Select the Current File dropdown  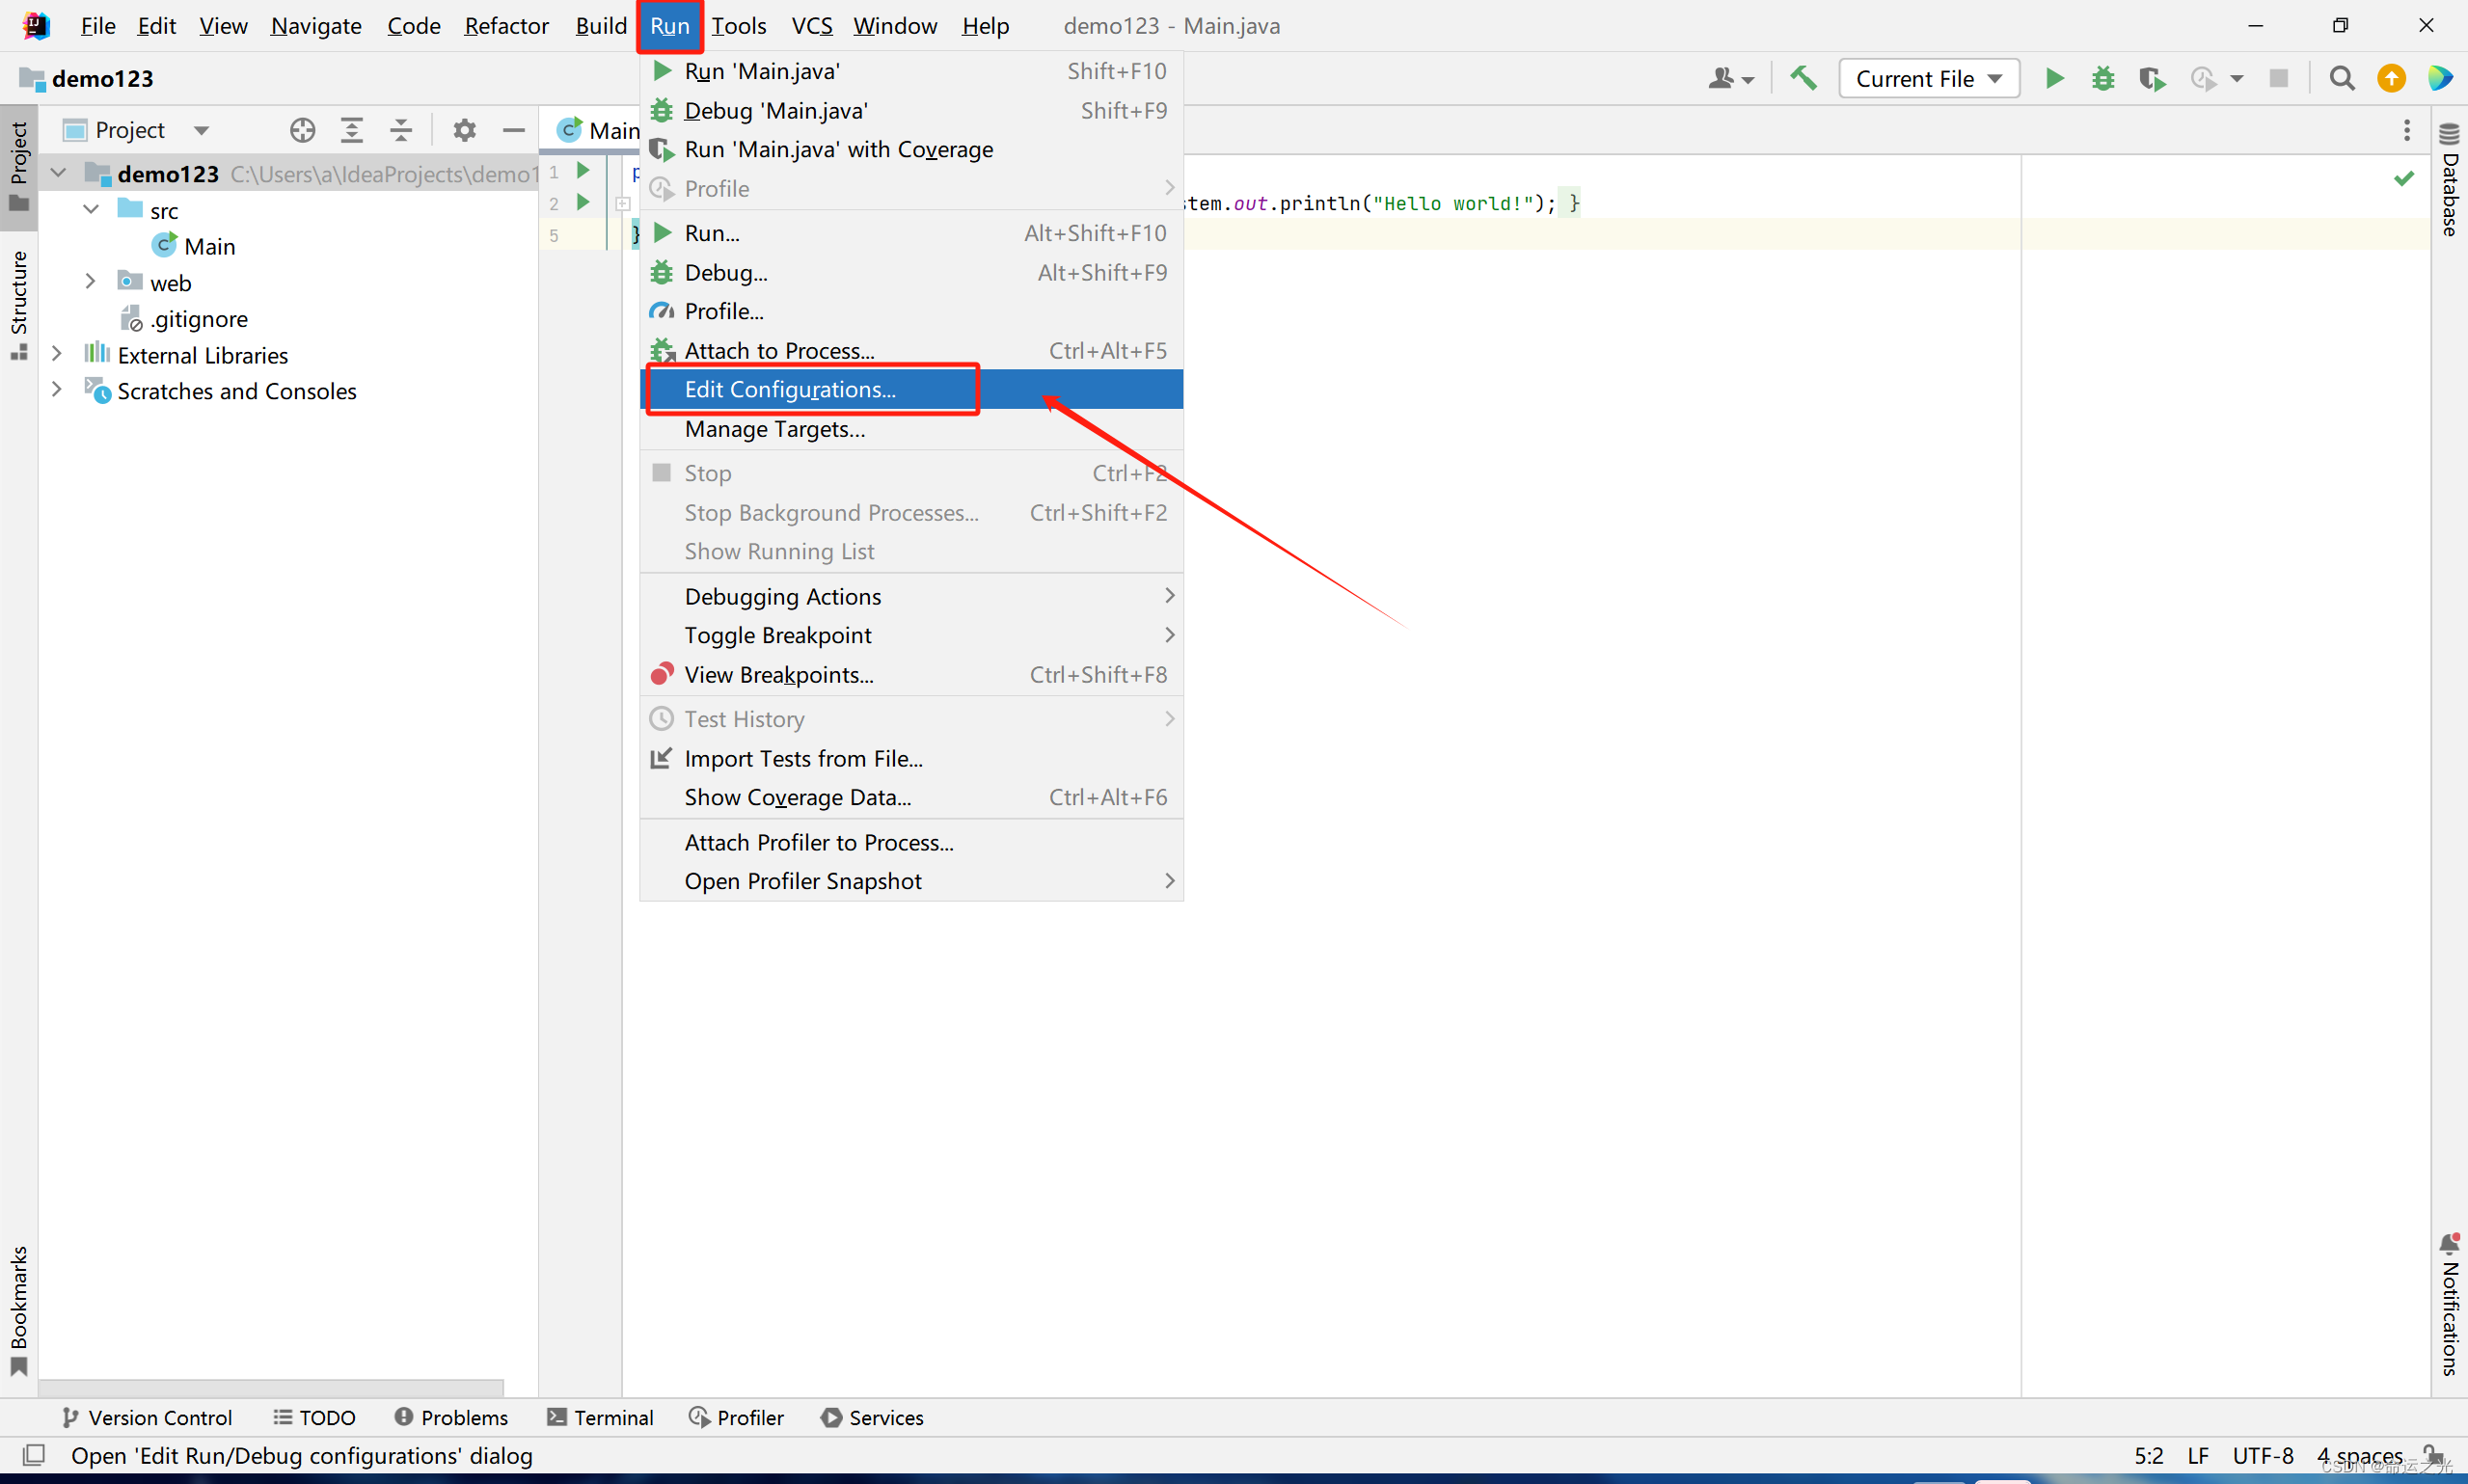[1923, 77]
